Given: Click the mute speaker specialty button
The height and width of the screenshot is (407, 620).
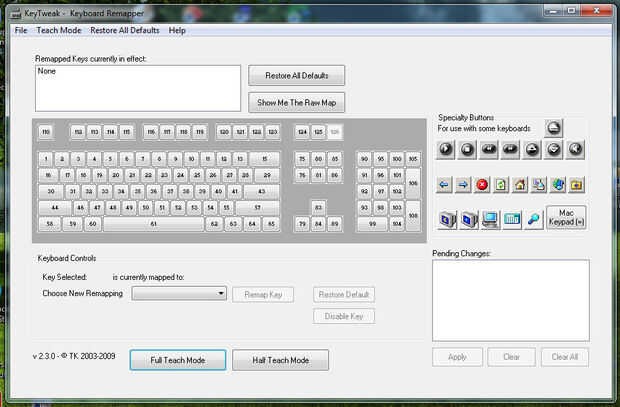Looking at the screenshot, I should pyautogui.click(x=575, y=150).
